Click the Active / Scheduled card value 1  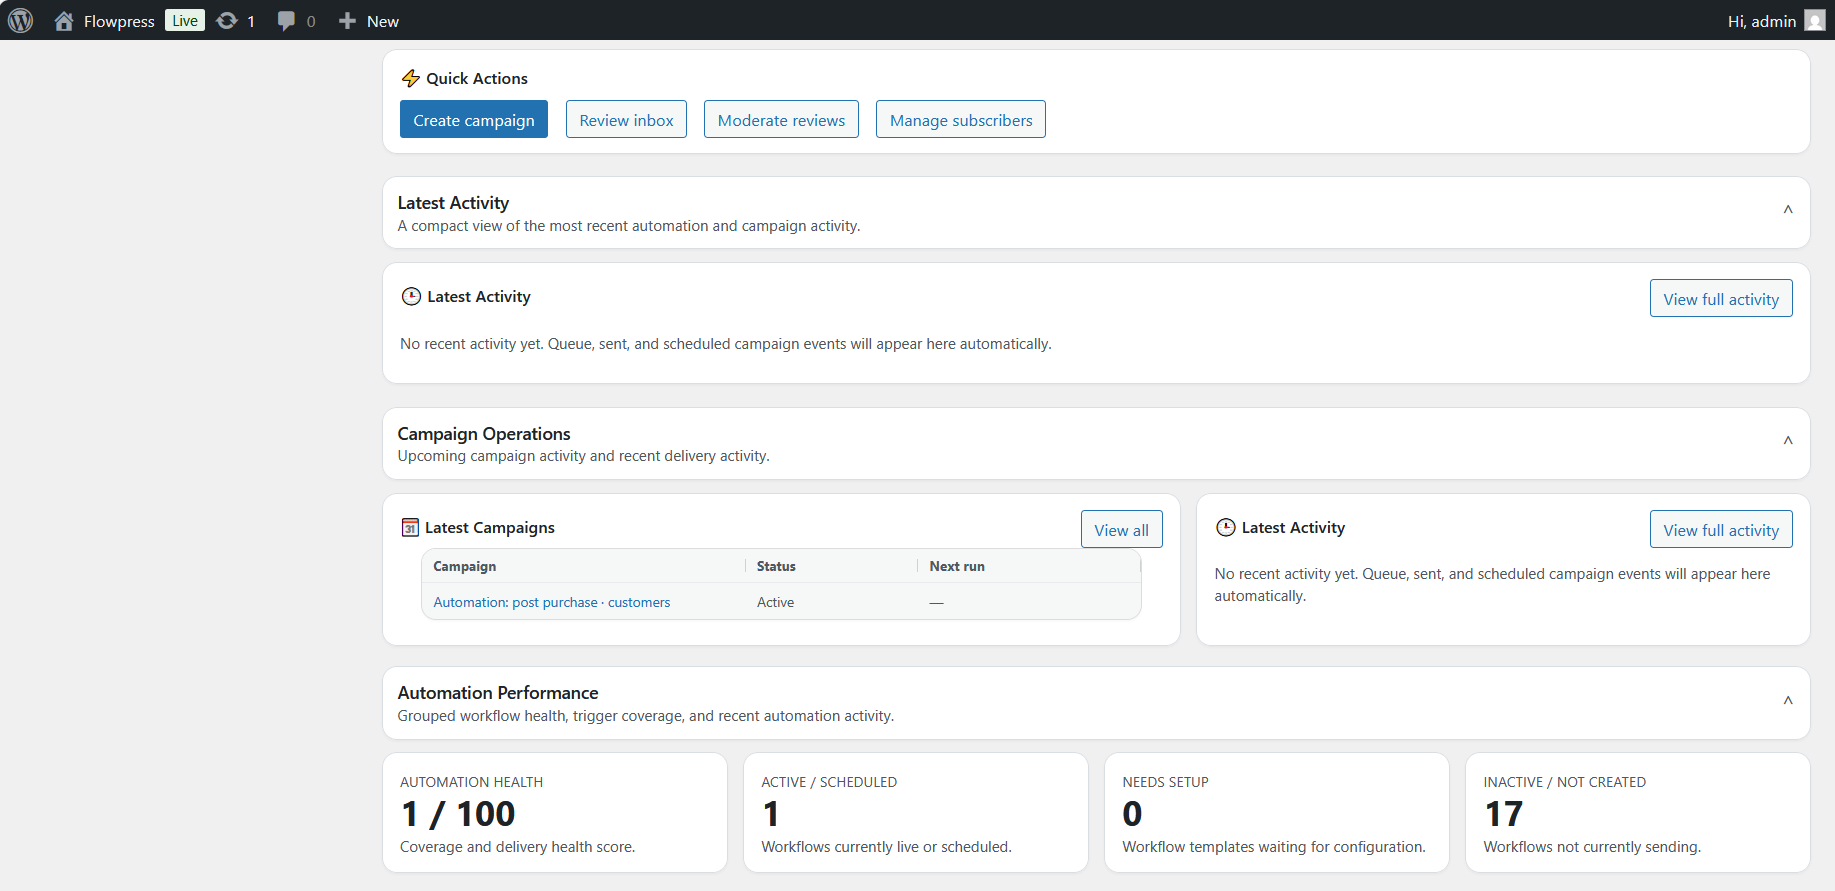(x=770, y=814)
